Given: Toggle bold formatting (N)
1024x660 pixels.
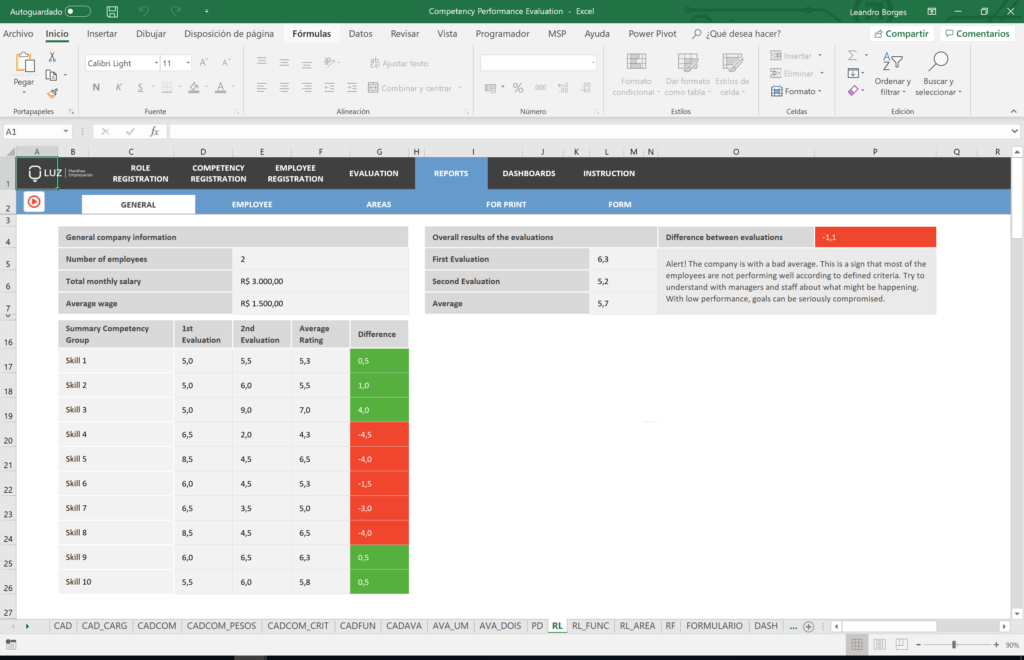Looking at the screenshot, I should (94, 88).
